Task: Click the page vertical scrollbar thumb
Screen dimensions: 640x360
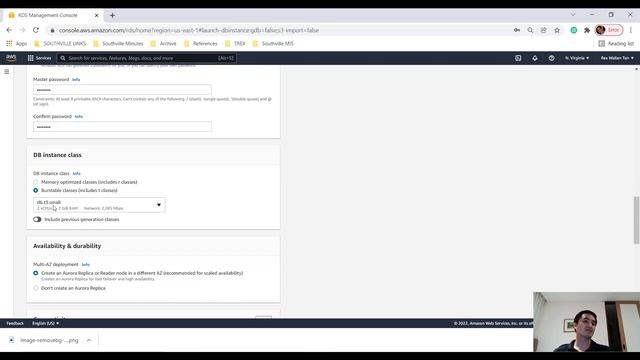Action: point(636,220)
